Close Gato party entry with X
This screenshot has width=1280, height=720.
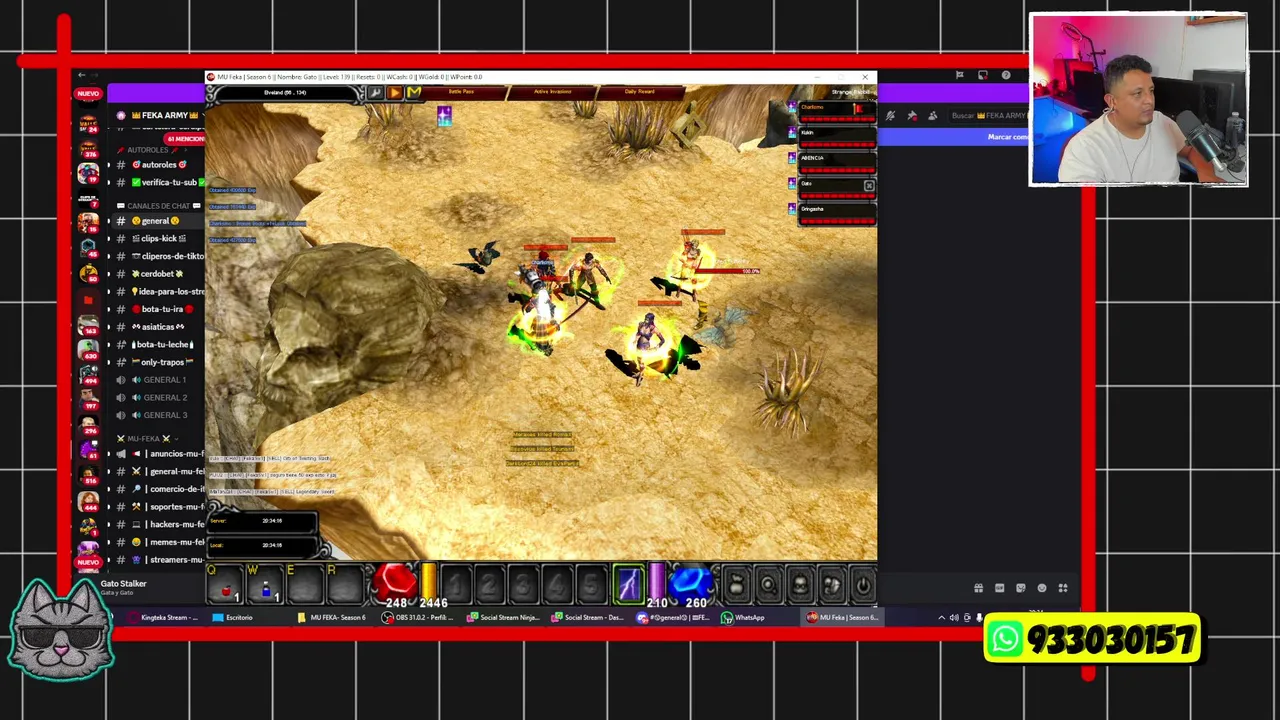pyautogui.click(x=869, y=185)
